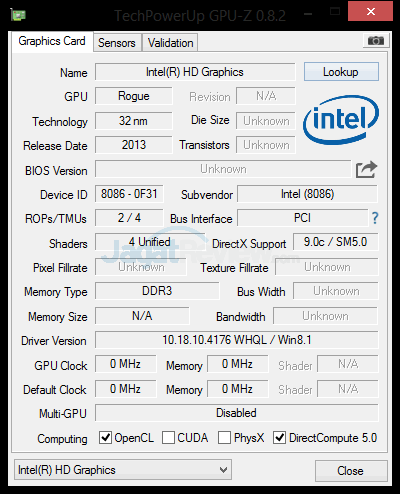This screenshot has height=494, width=400.
Task: Click the Memory clock field in Default Clock row
Action: tap(238, 389)
